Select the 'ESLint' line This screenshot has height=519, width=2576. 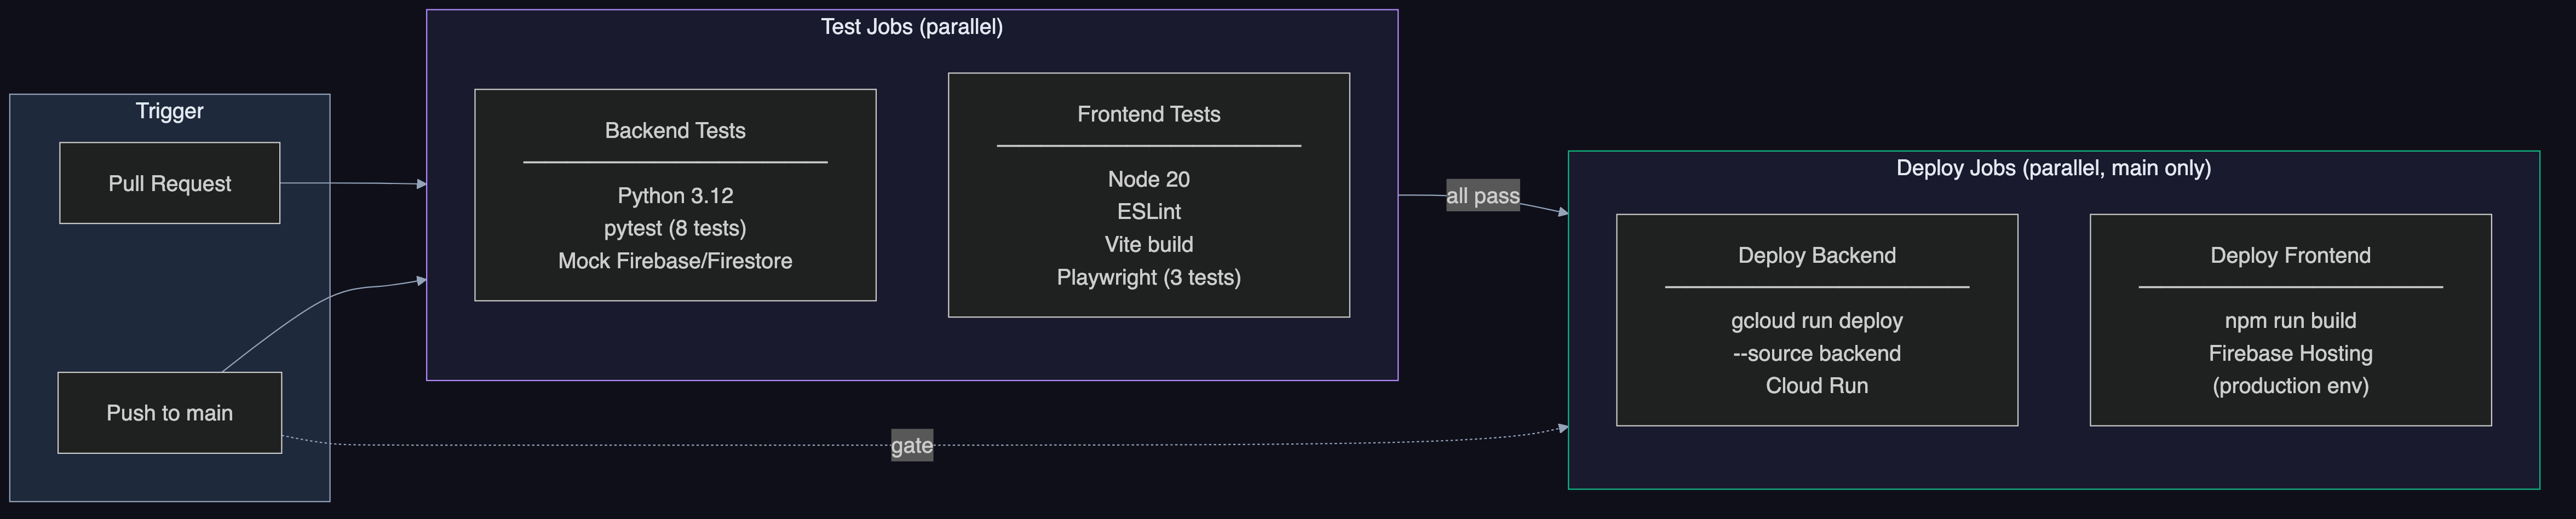pos(1149,212)
